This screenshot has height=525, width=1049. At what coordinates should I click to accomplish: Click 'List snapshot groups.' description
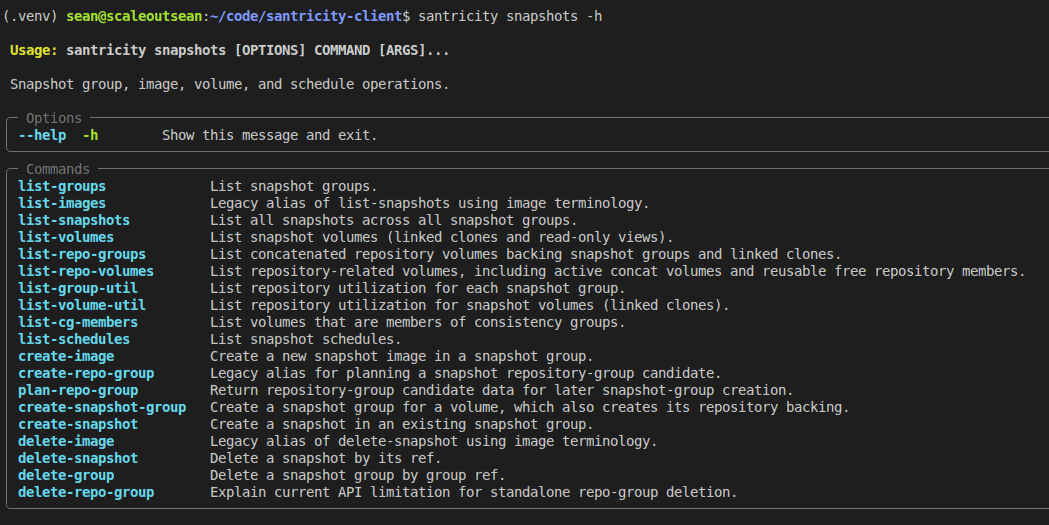[294, 187]
